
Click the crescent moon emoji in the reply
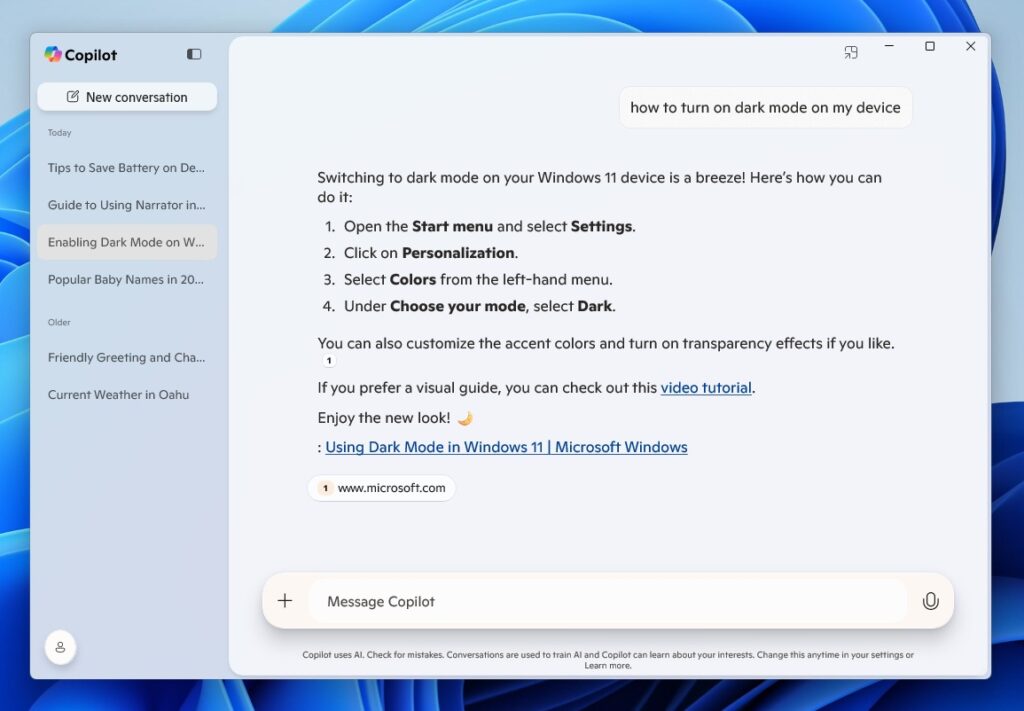(x=464, y=417)
